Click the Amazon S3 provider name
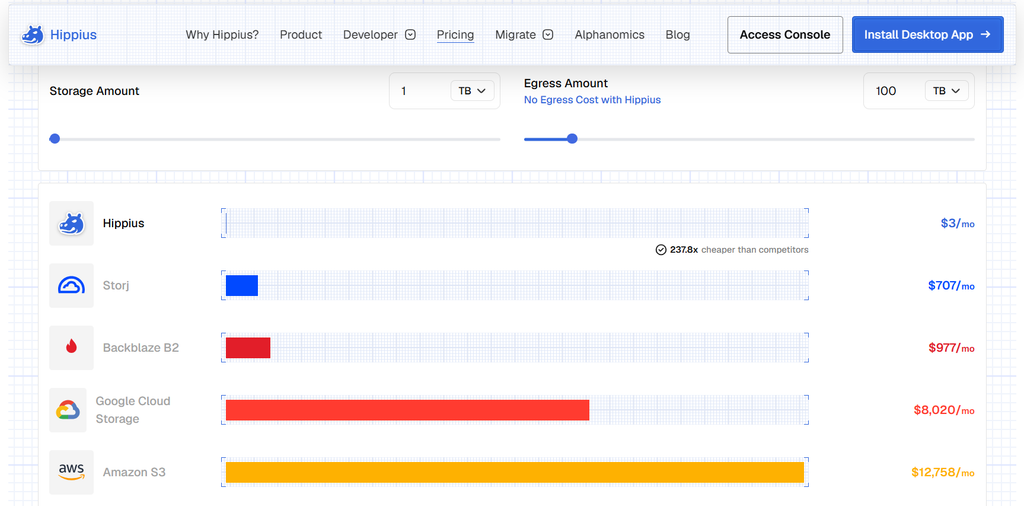1024x506 pixels. [134, 472]
